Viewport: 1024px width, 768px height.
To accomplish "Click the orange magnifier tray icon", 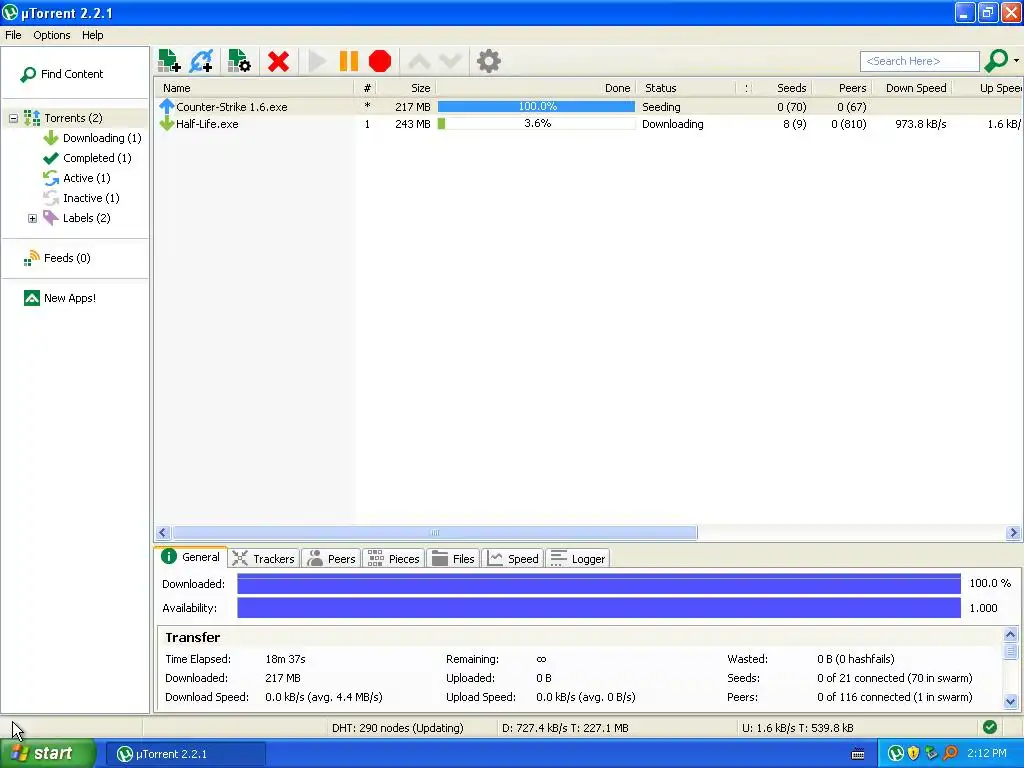I will 950,754.
